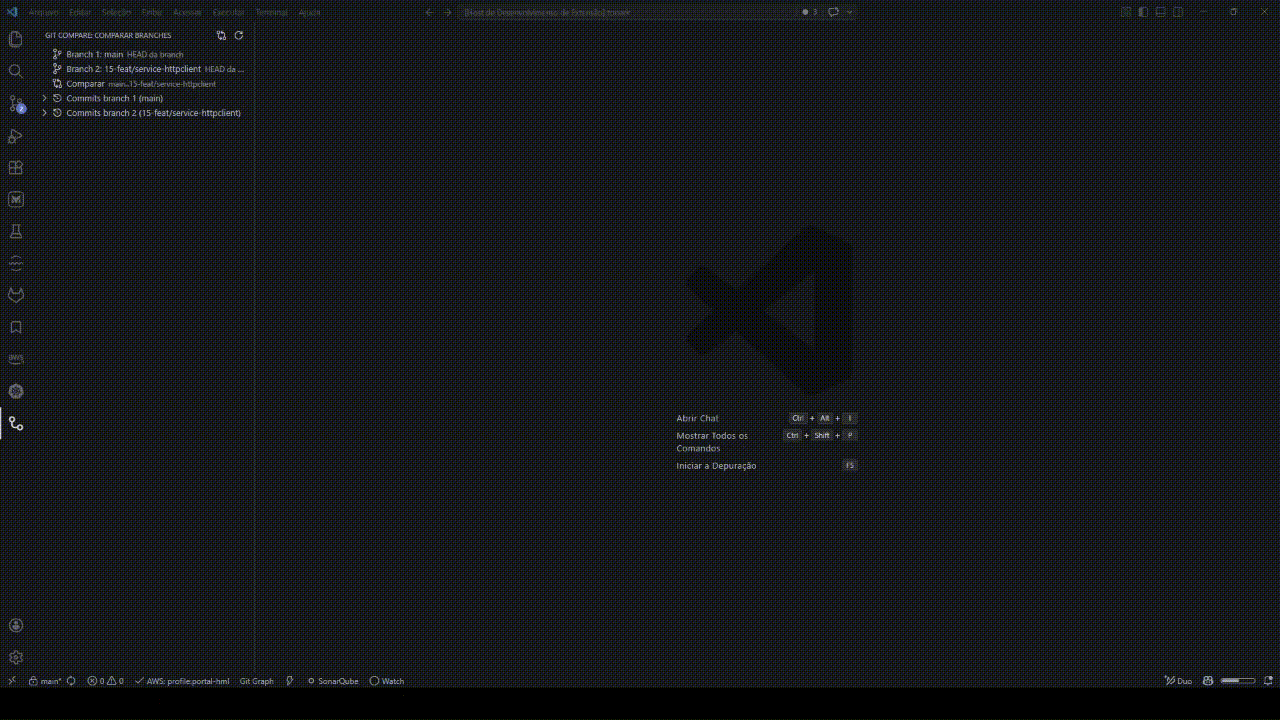
Task: Open the Acessar menu
Action: pyautogui.click(x=187, y=12)
